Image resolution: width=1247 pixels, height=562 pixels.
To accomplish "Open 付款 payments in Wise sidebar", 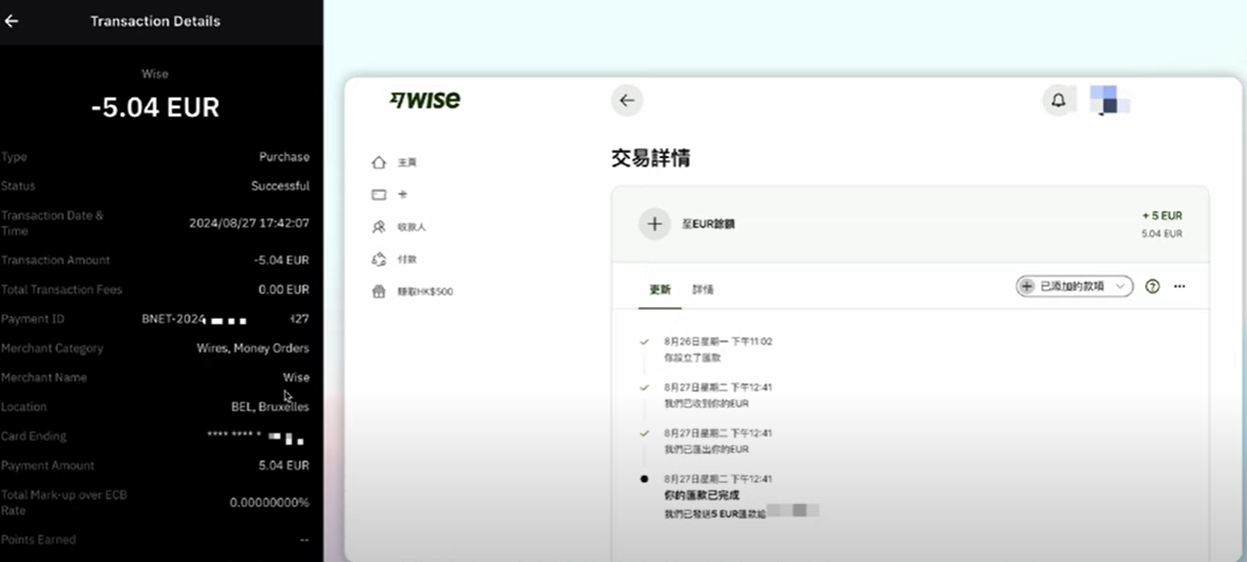I will 395,259.
